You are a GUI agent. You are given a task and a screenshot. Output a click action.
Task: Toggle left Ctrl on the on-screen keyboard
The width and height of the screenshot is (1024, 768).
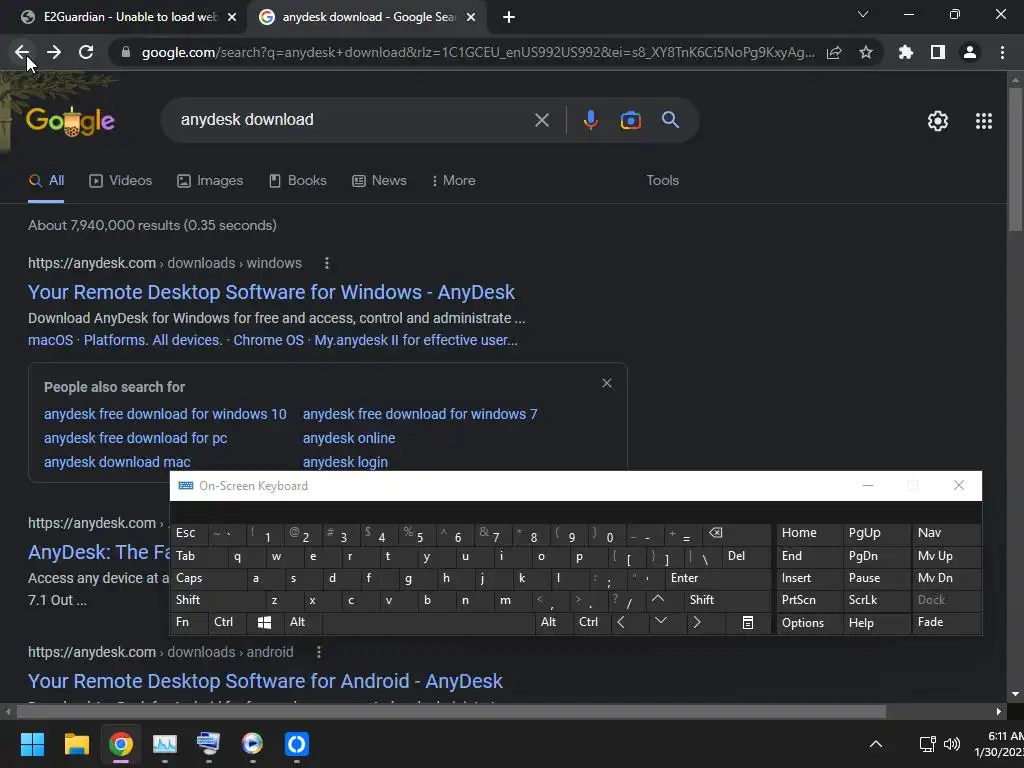[x=227, y=622]
